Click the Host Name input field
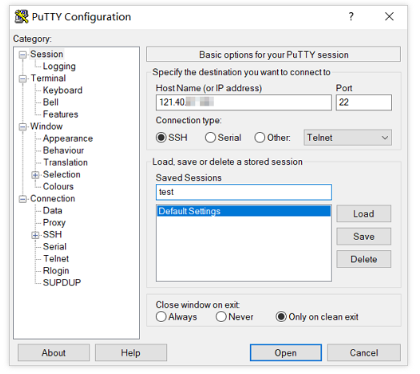Viewport: 420px width, 374px height. tap(244, 102)
